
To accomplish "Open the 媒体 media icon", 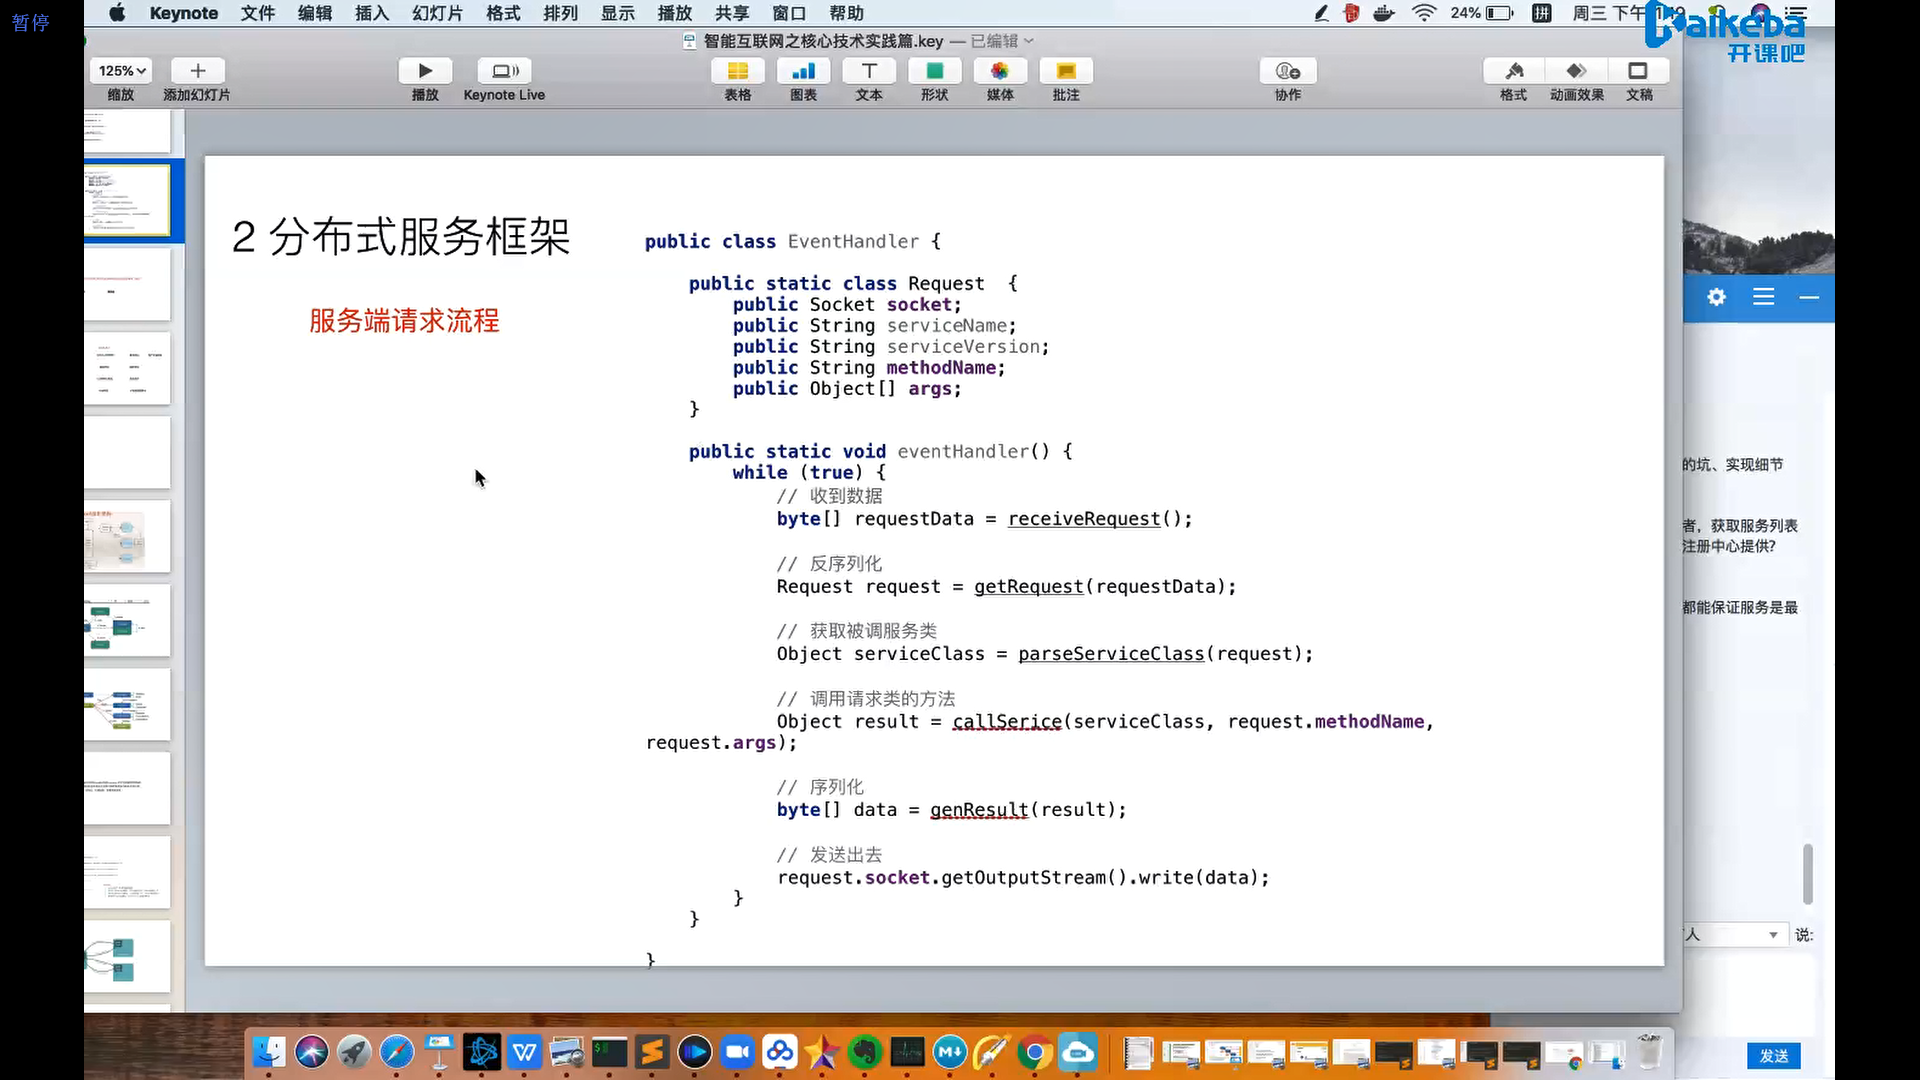I will [1000, 71].
